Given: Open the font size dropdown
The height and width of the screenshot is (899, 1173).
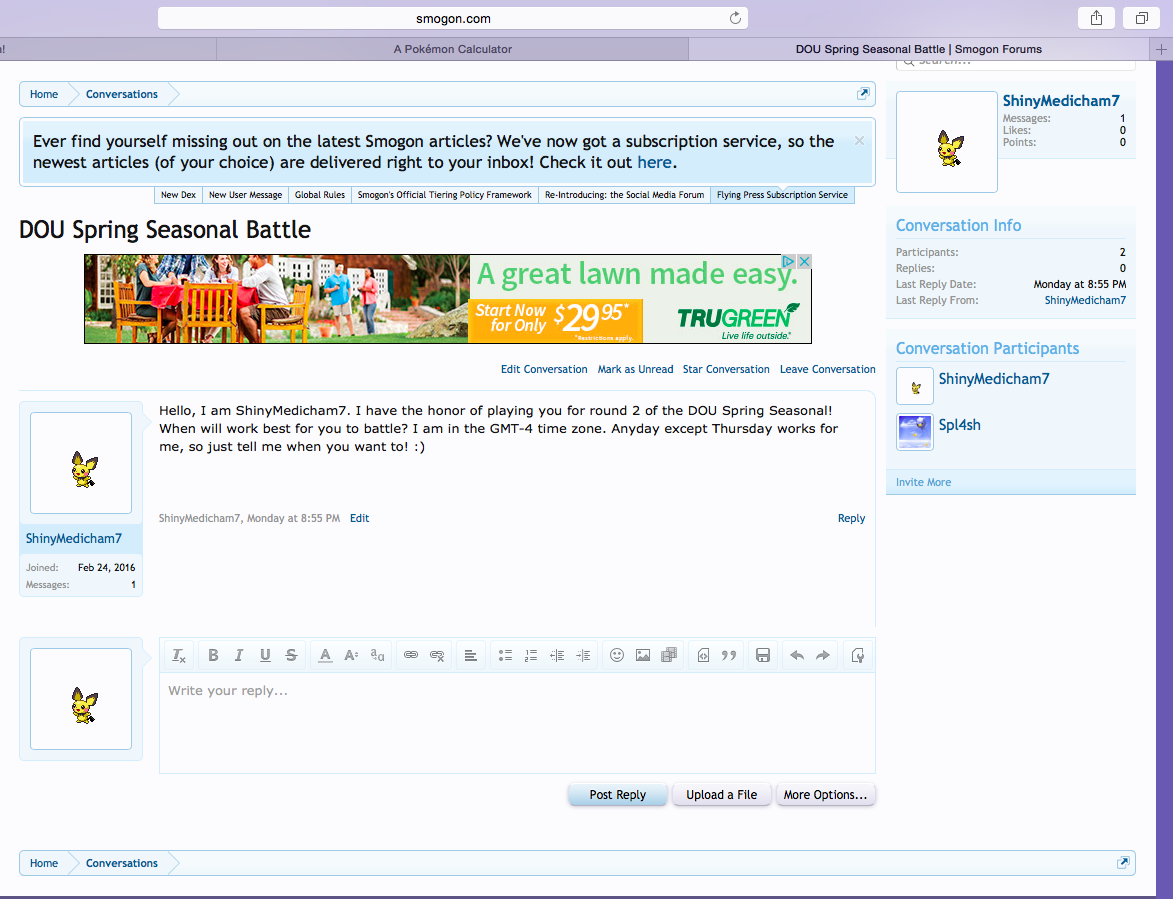Looking at the screenshot, I should (x=351, y=655).
